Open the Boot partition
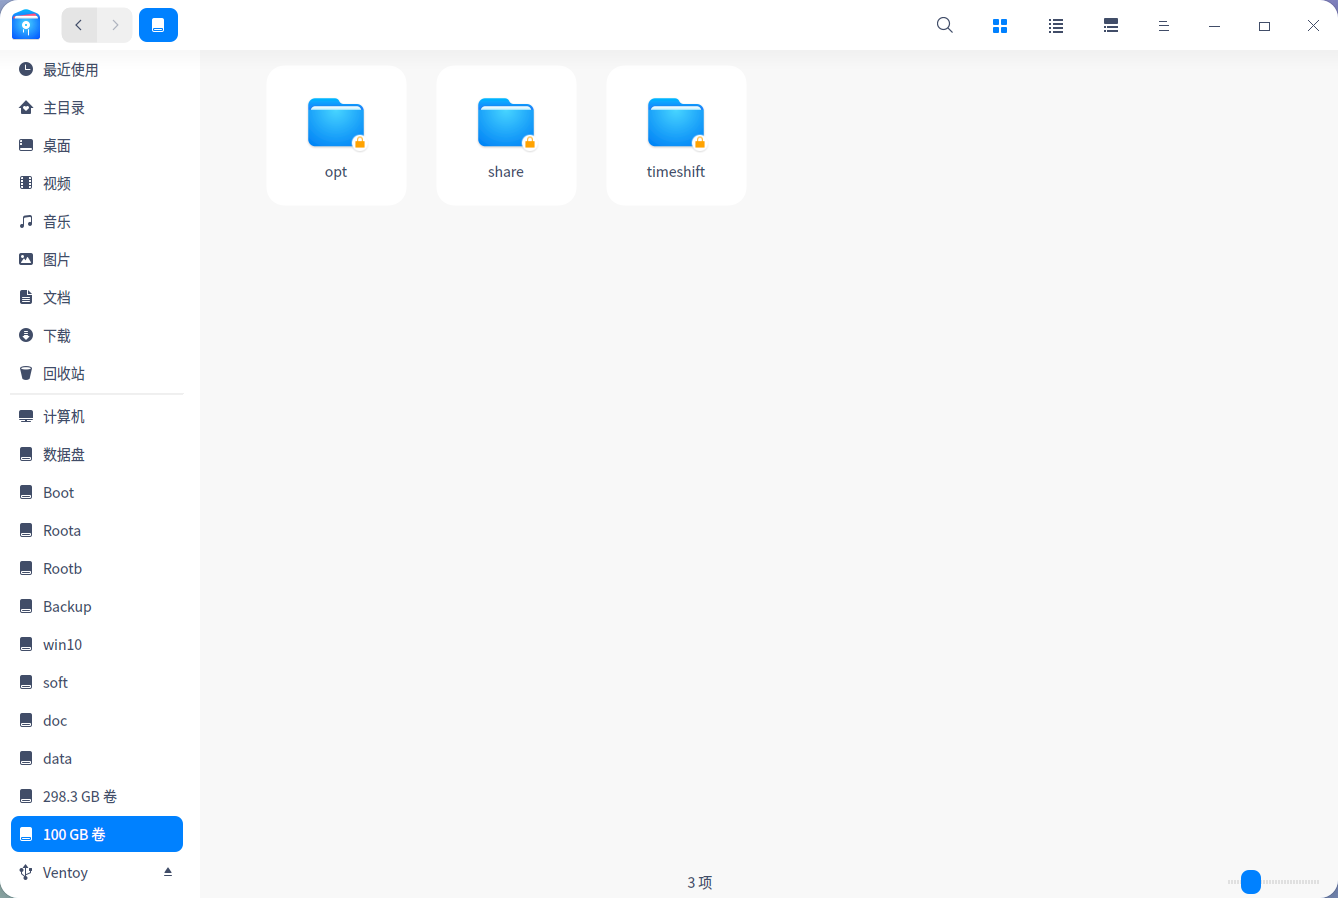Viewport: 1338px width, 898px height. click(x=97, y=493)
